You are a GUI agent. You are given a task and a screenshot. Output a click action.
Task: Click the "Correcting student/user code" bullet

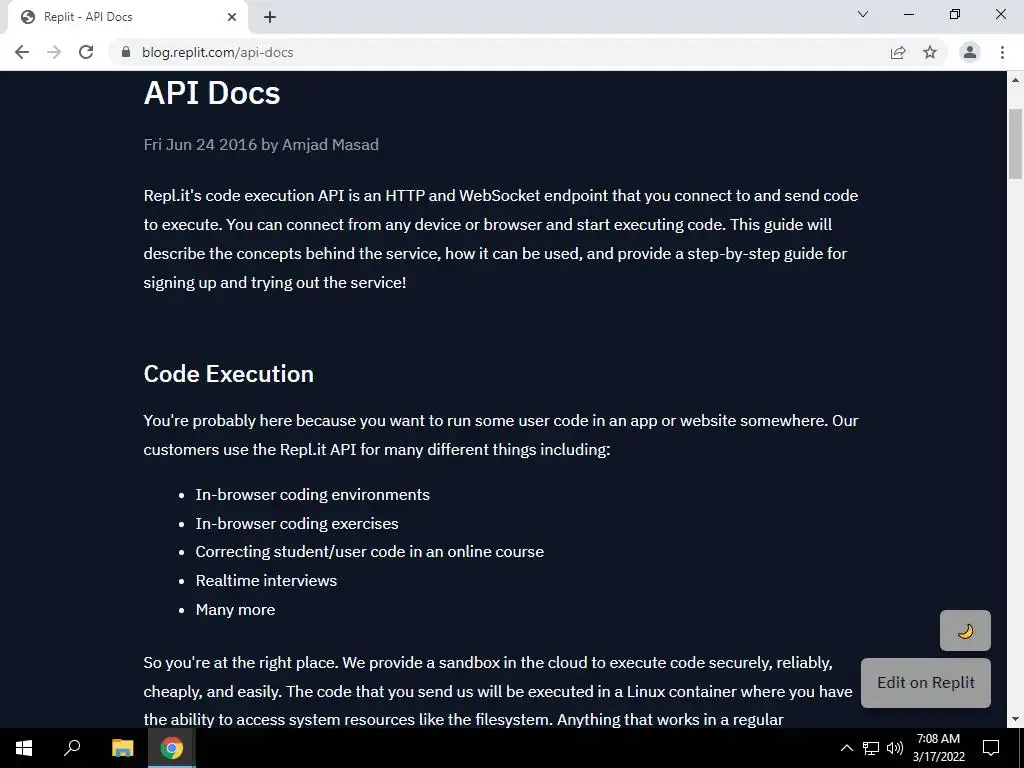(x=370, y=552)
